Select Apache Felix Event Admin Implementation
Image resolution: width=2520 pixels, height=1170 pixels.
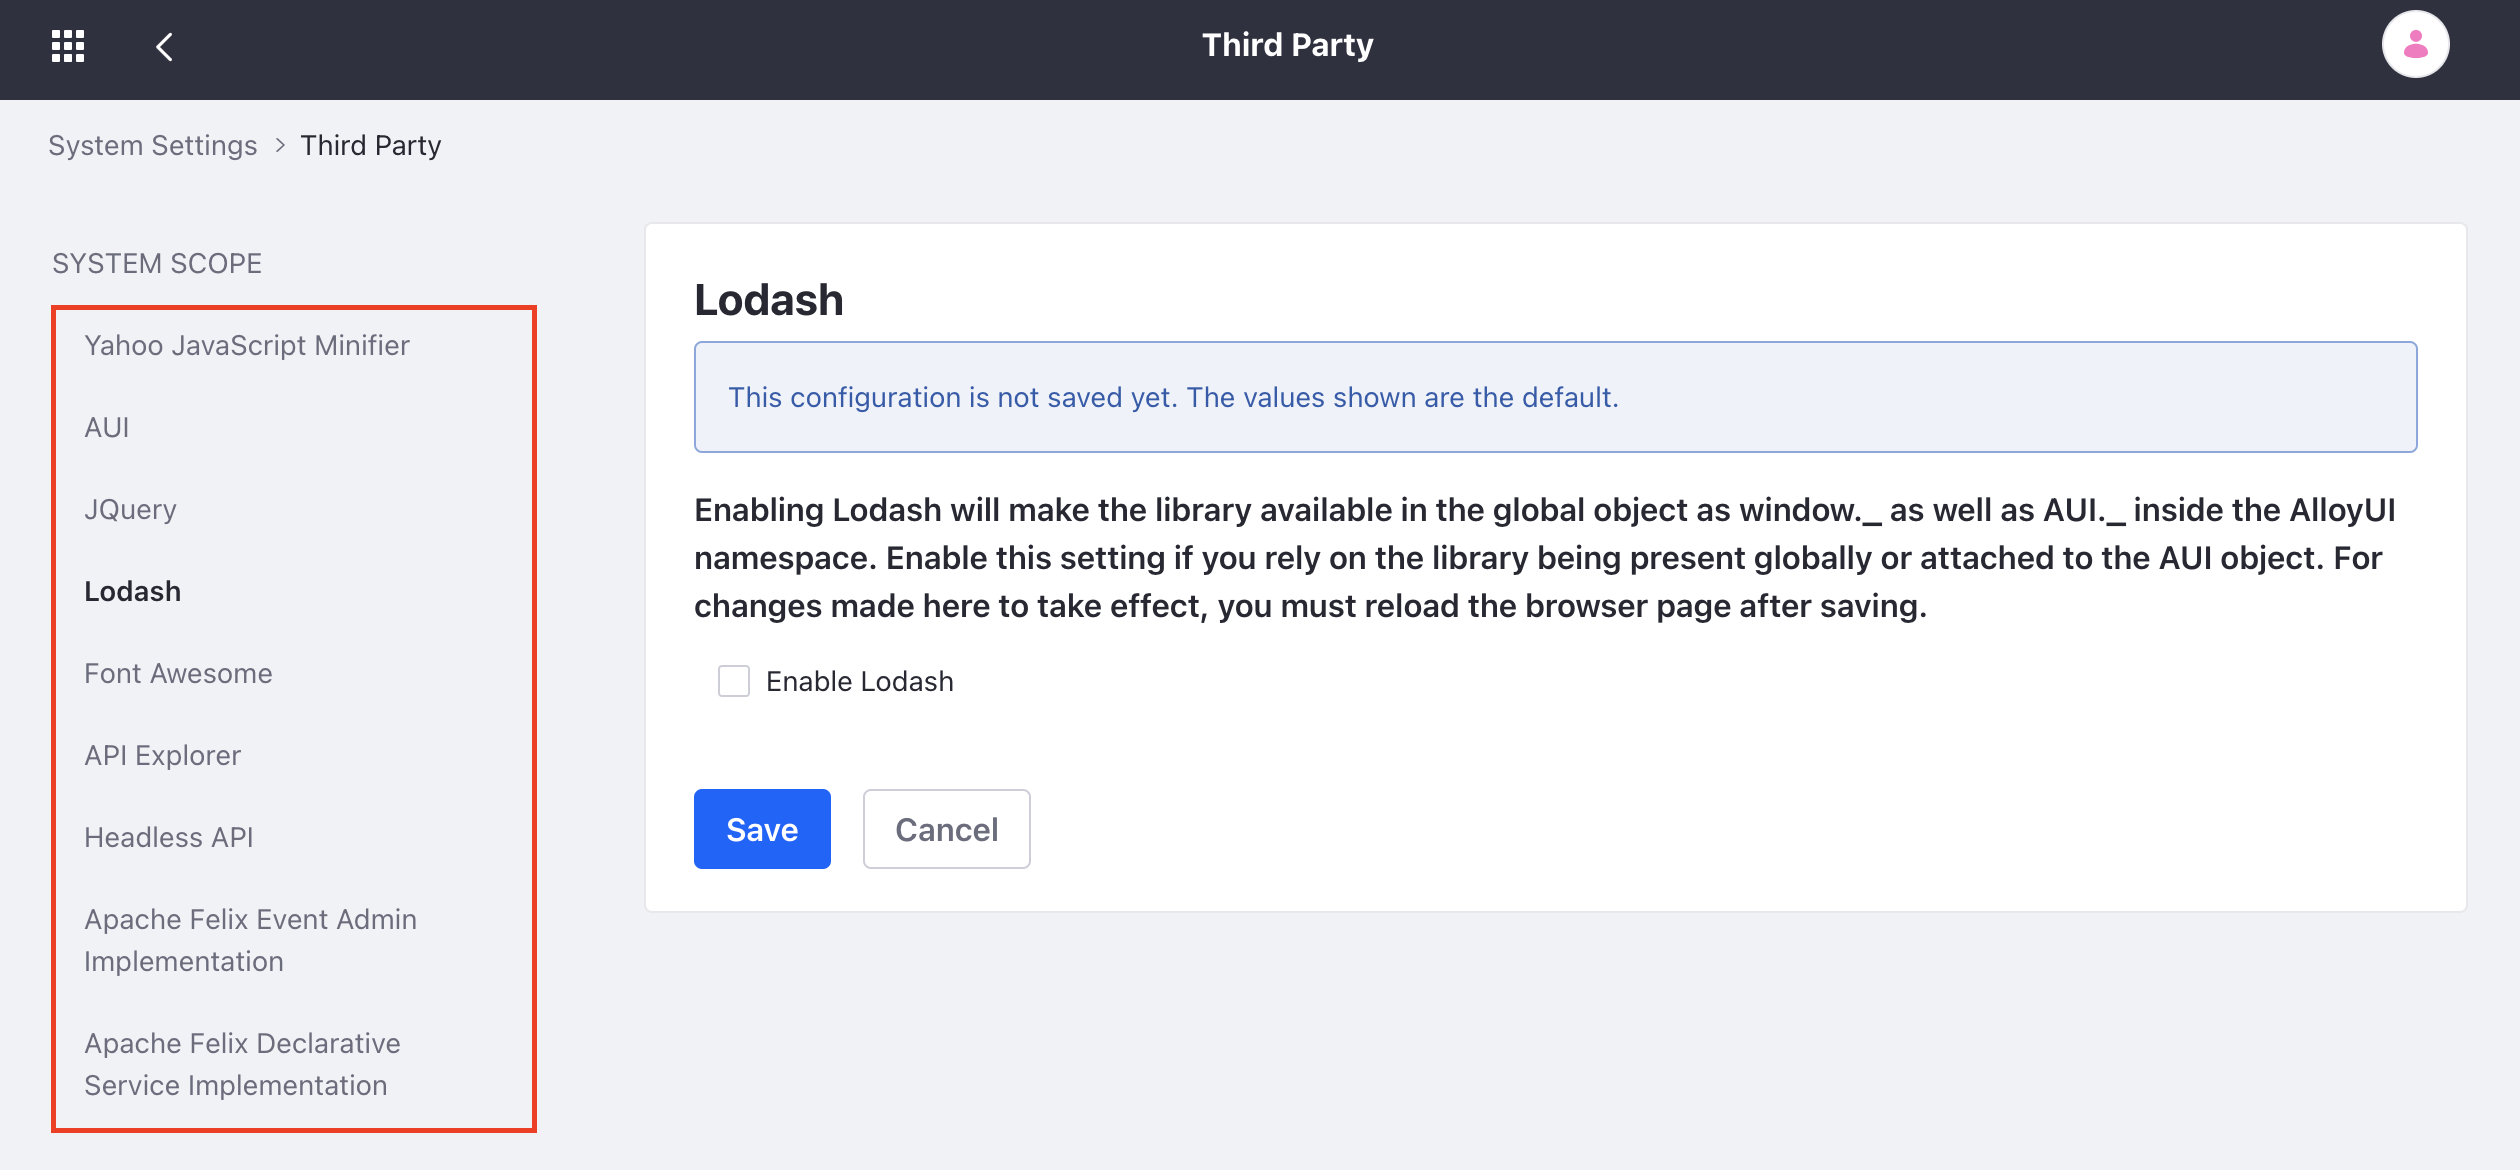tap(250, 940)
